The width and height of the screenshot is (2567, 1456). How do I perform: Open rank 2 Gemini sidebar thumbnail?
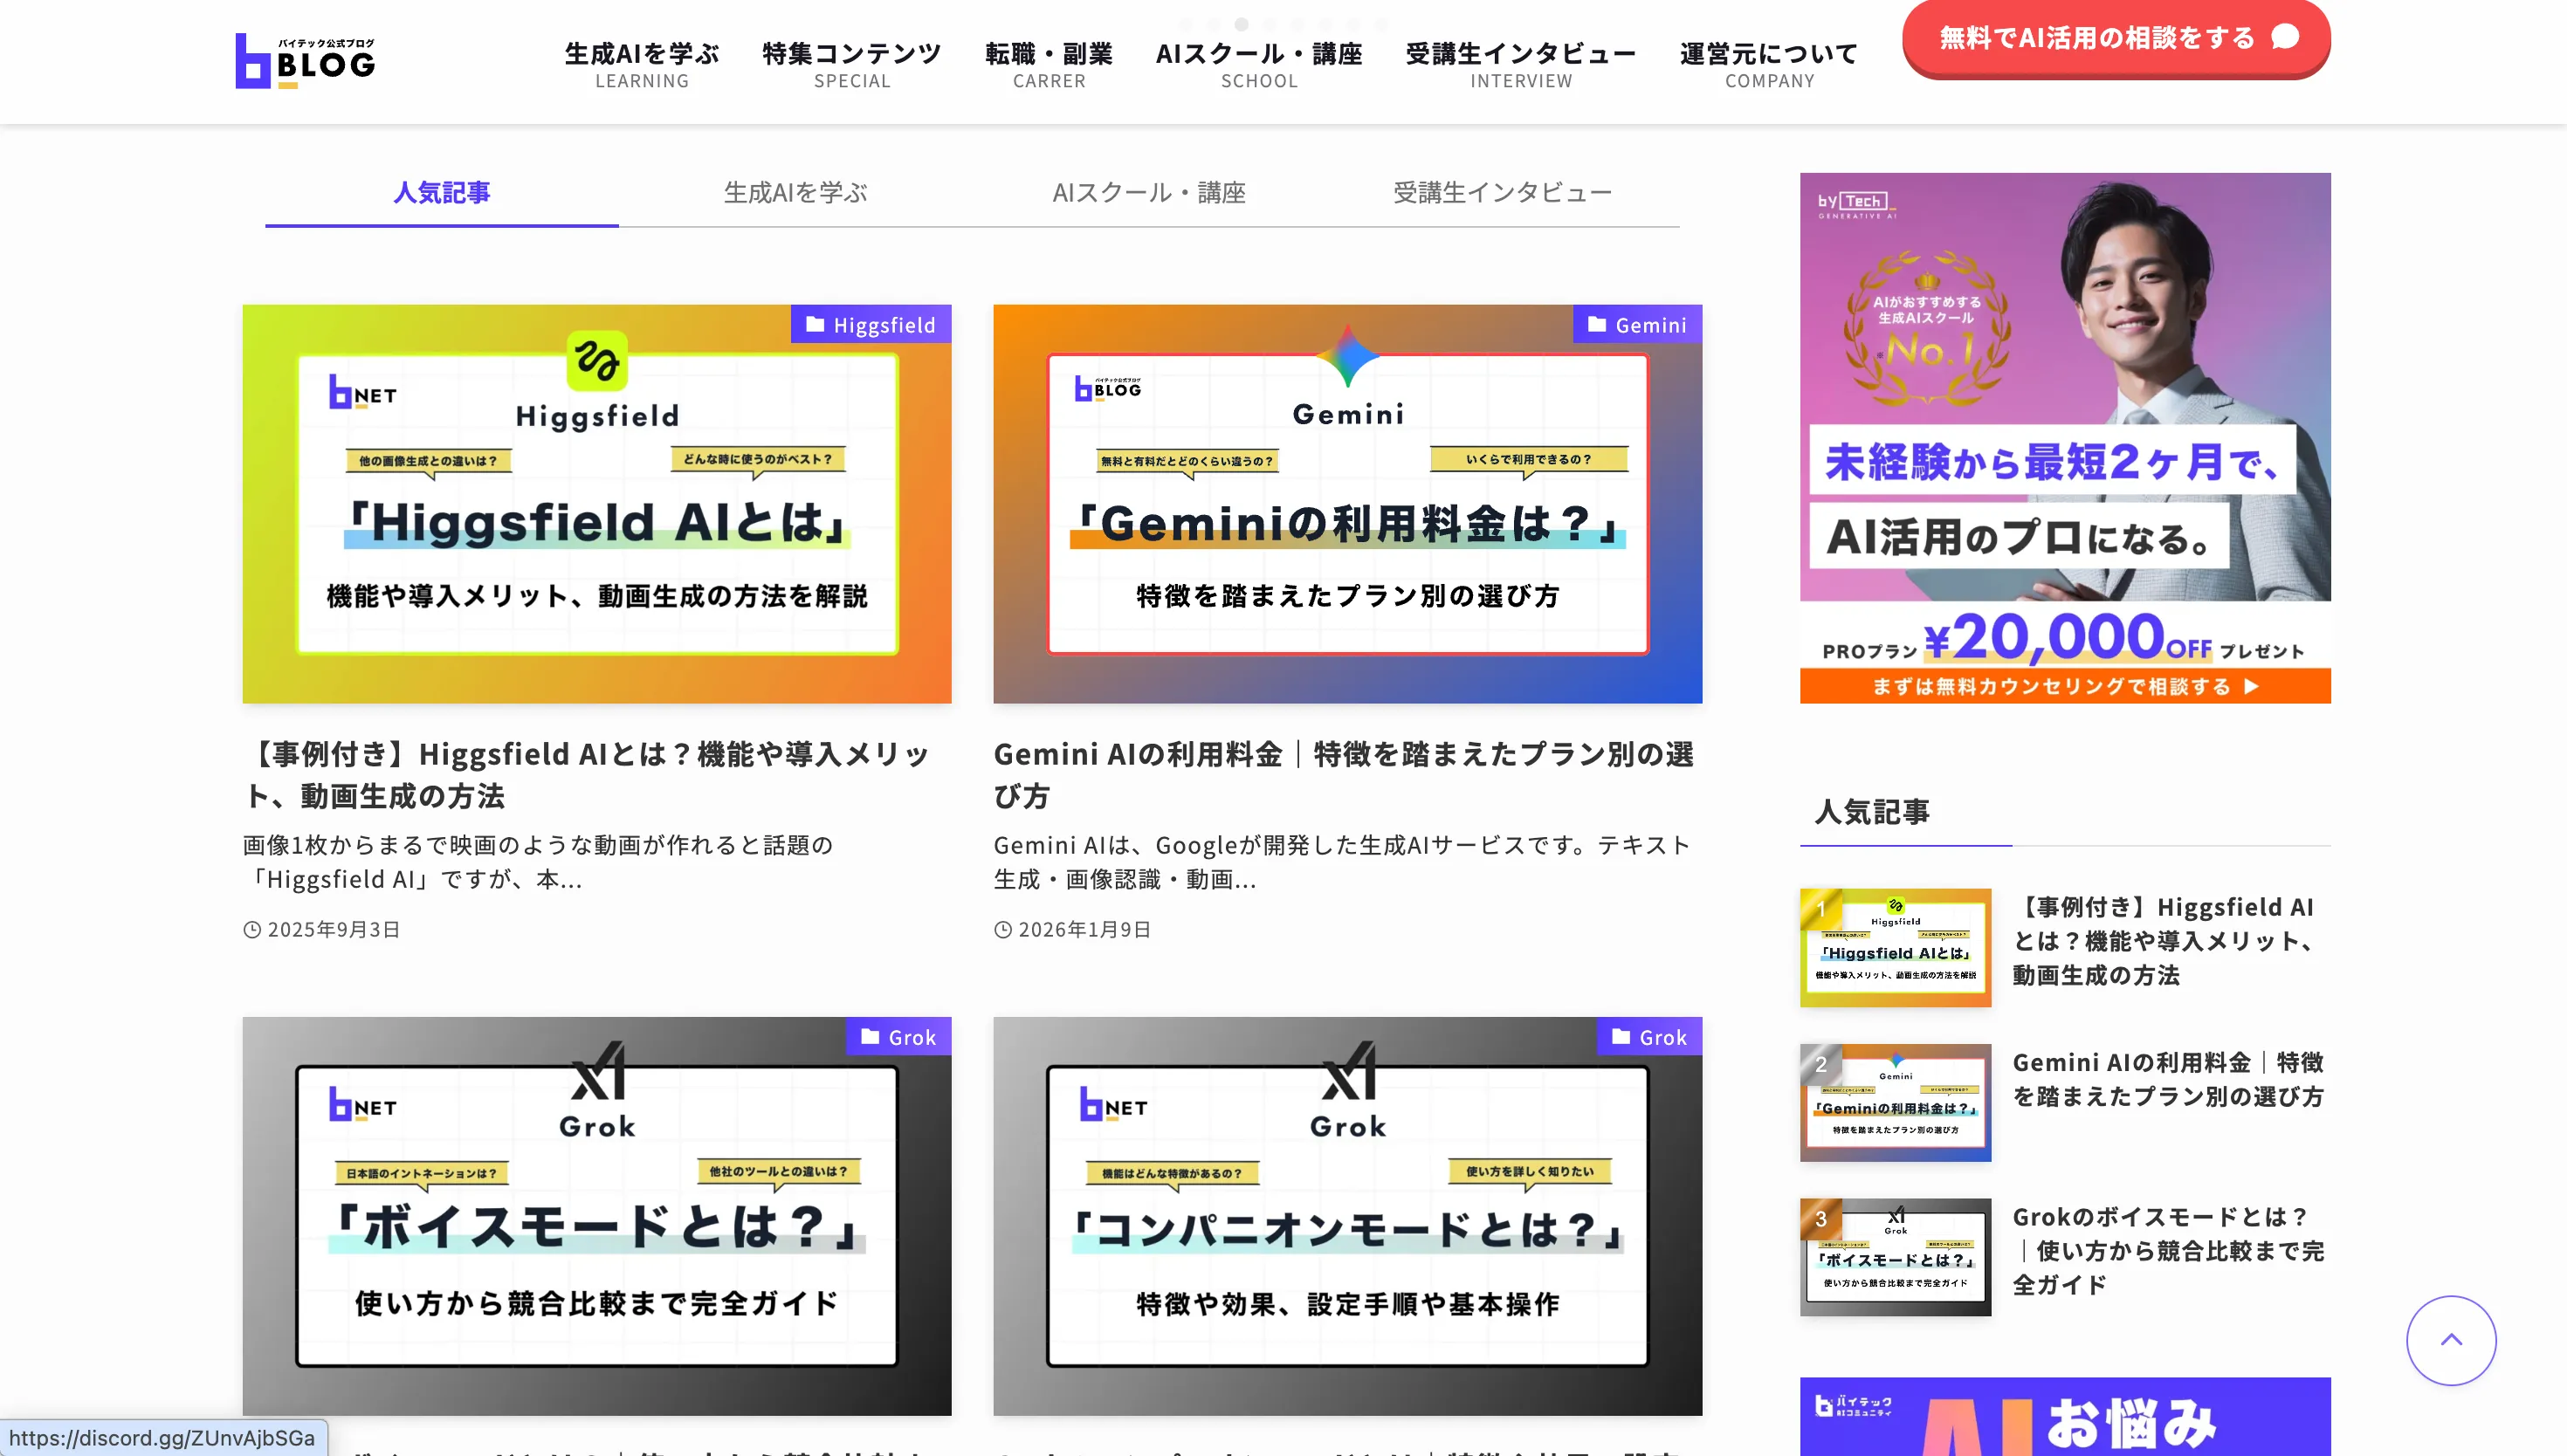click(1895, 1102)
